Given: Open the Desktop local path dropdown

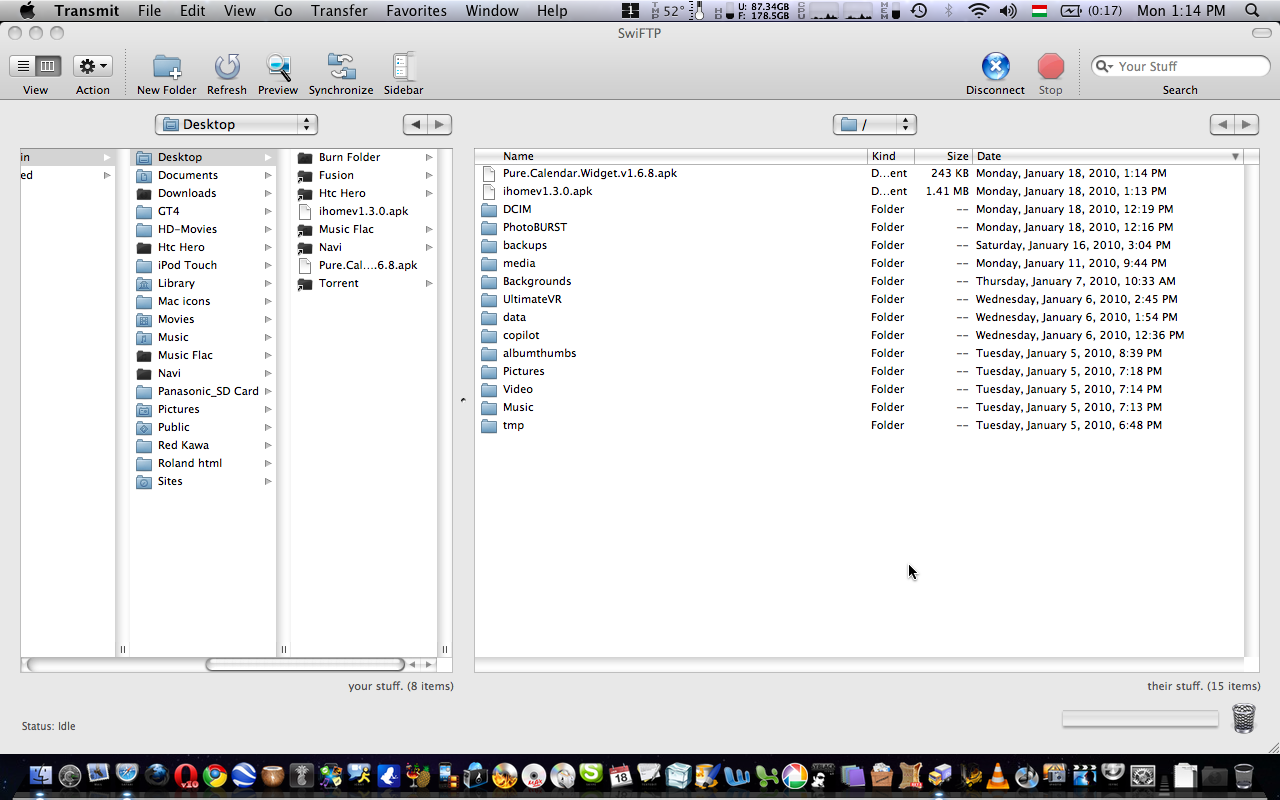Looking at the screenshot, I should (x=236, y=124).
